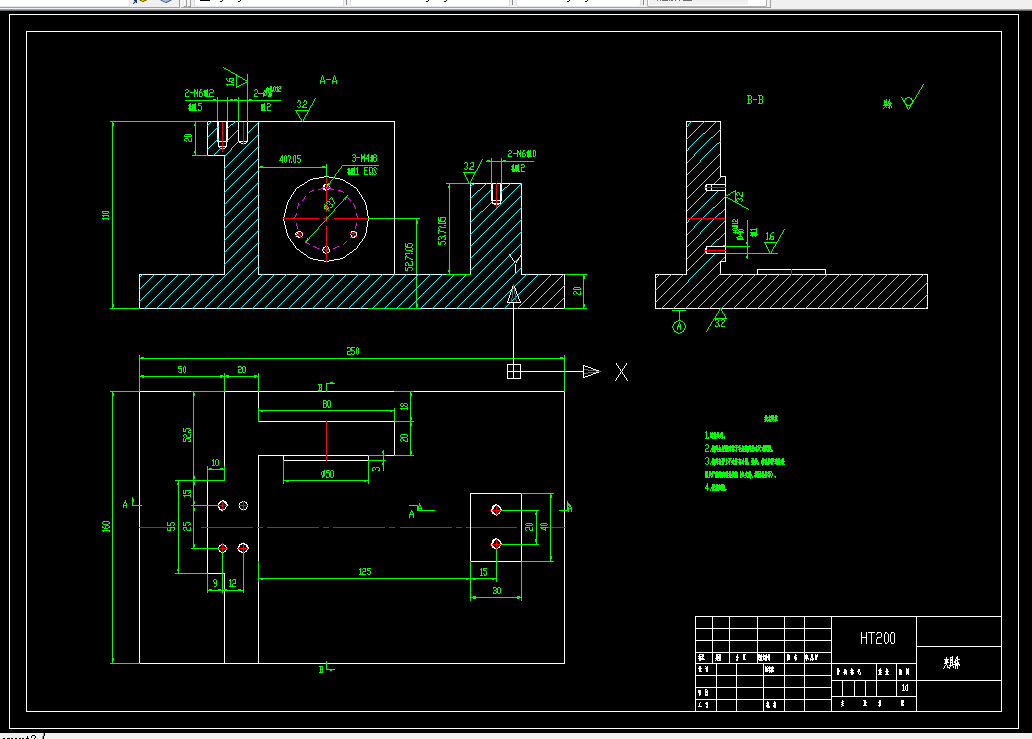Pick the pink dashed bolt circle
The image size is (1032, 739).
pos(326,218)
